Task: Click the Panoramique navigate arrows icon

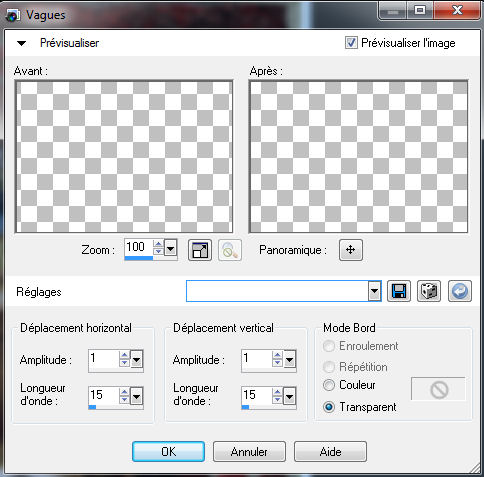Action: tap(351, 250)
